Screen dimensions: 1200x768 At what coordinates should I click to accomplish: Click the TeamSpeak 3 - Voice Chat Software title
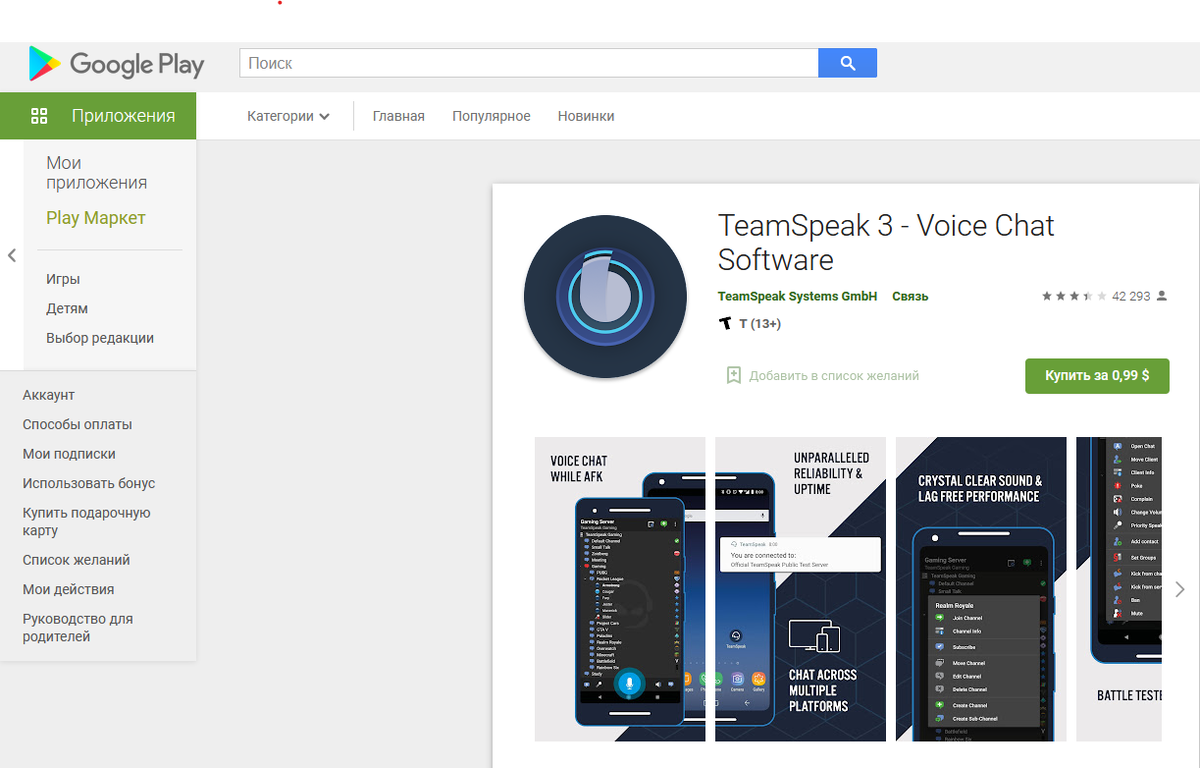(886, 243)
